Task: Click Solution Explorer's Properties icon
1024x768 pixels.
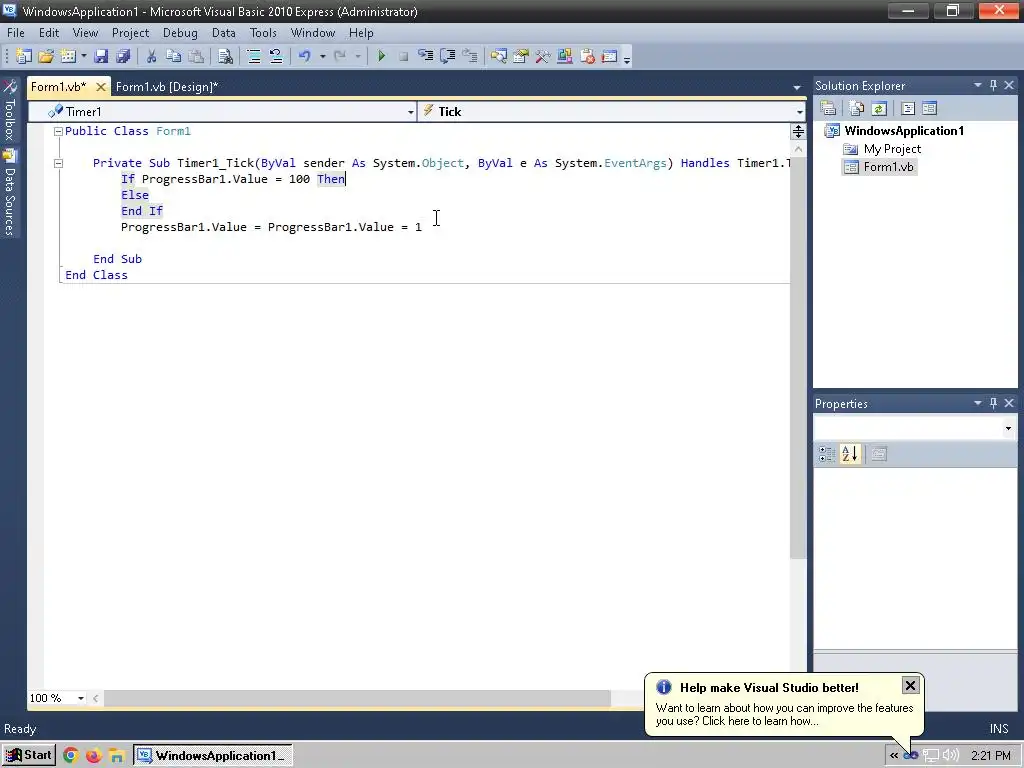Action: pyautogui.click(x=828, y=108)
